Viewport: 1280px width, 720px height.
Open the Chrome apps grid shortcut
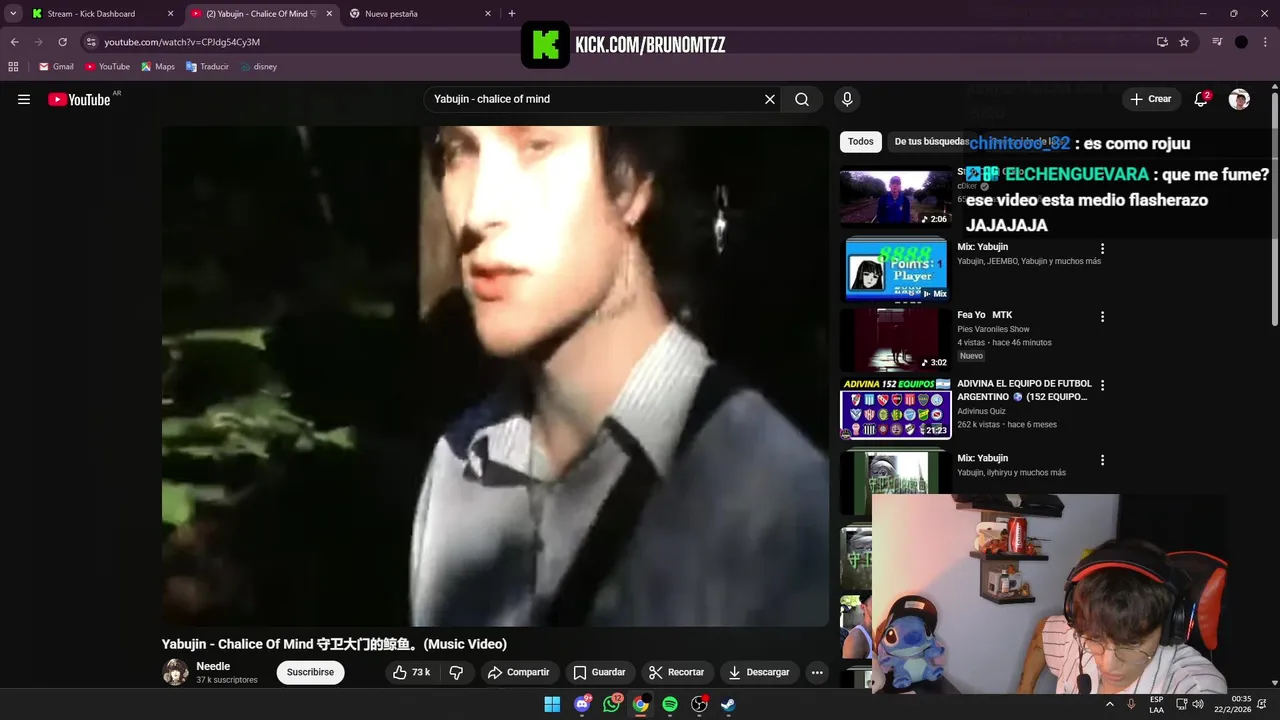tap(13, 67)
